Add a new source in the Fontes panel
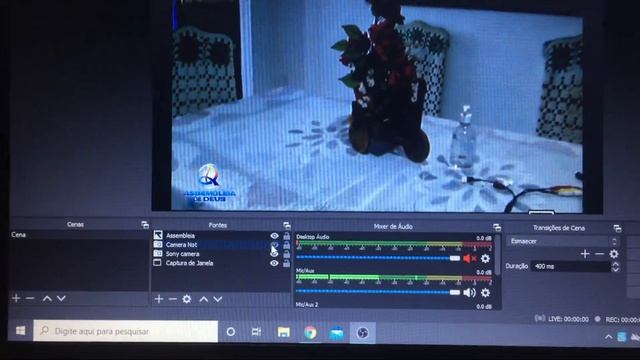This screenshot has width=640, height=360. [x=159, y=299]
